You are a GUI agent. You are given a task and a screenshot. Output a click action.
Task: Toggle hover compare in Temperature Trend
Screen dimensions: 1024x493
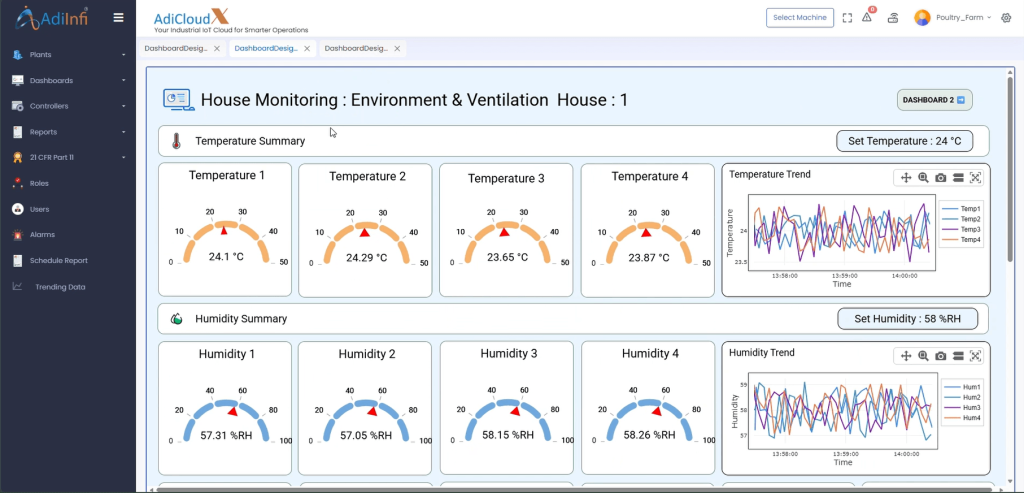tap(958, 178)
